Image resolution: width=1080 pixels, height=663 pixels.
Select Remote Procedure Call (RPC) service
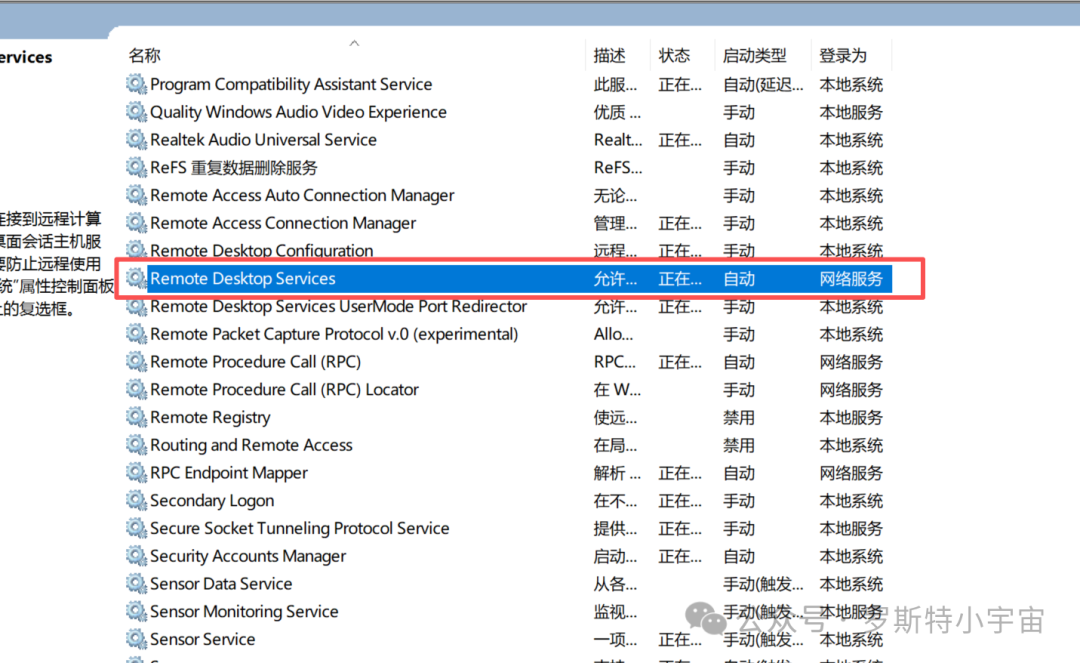pyautogui.click(x=256, y=361)
